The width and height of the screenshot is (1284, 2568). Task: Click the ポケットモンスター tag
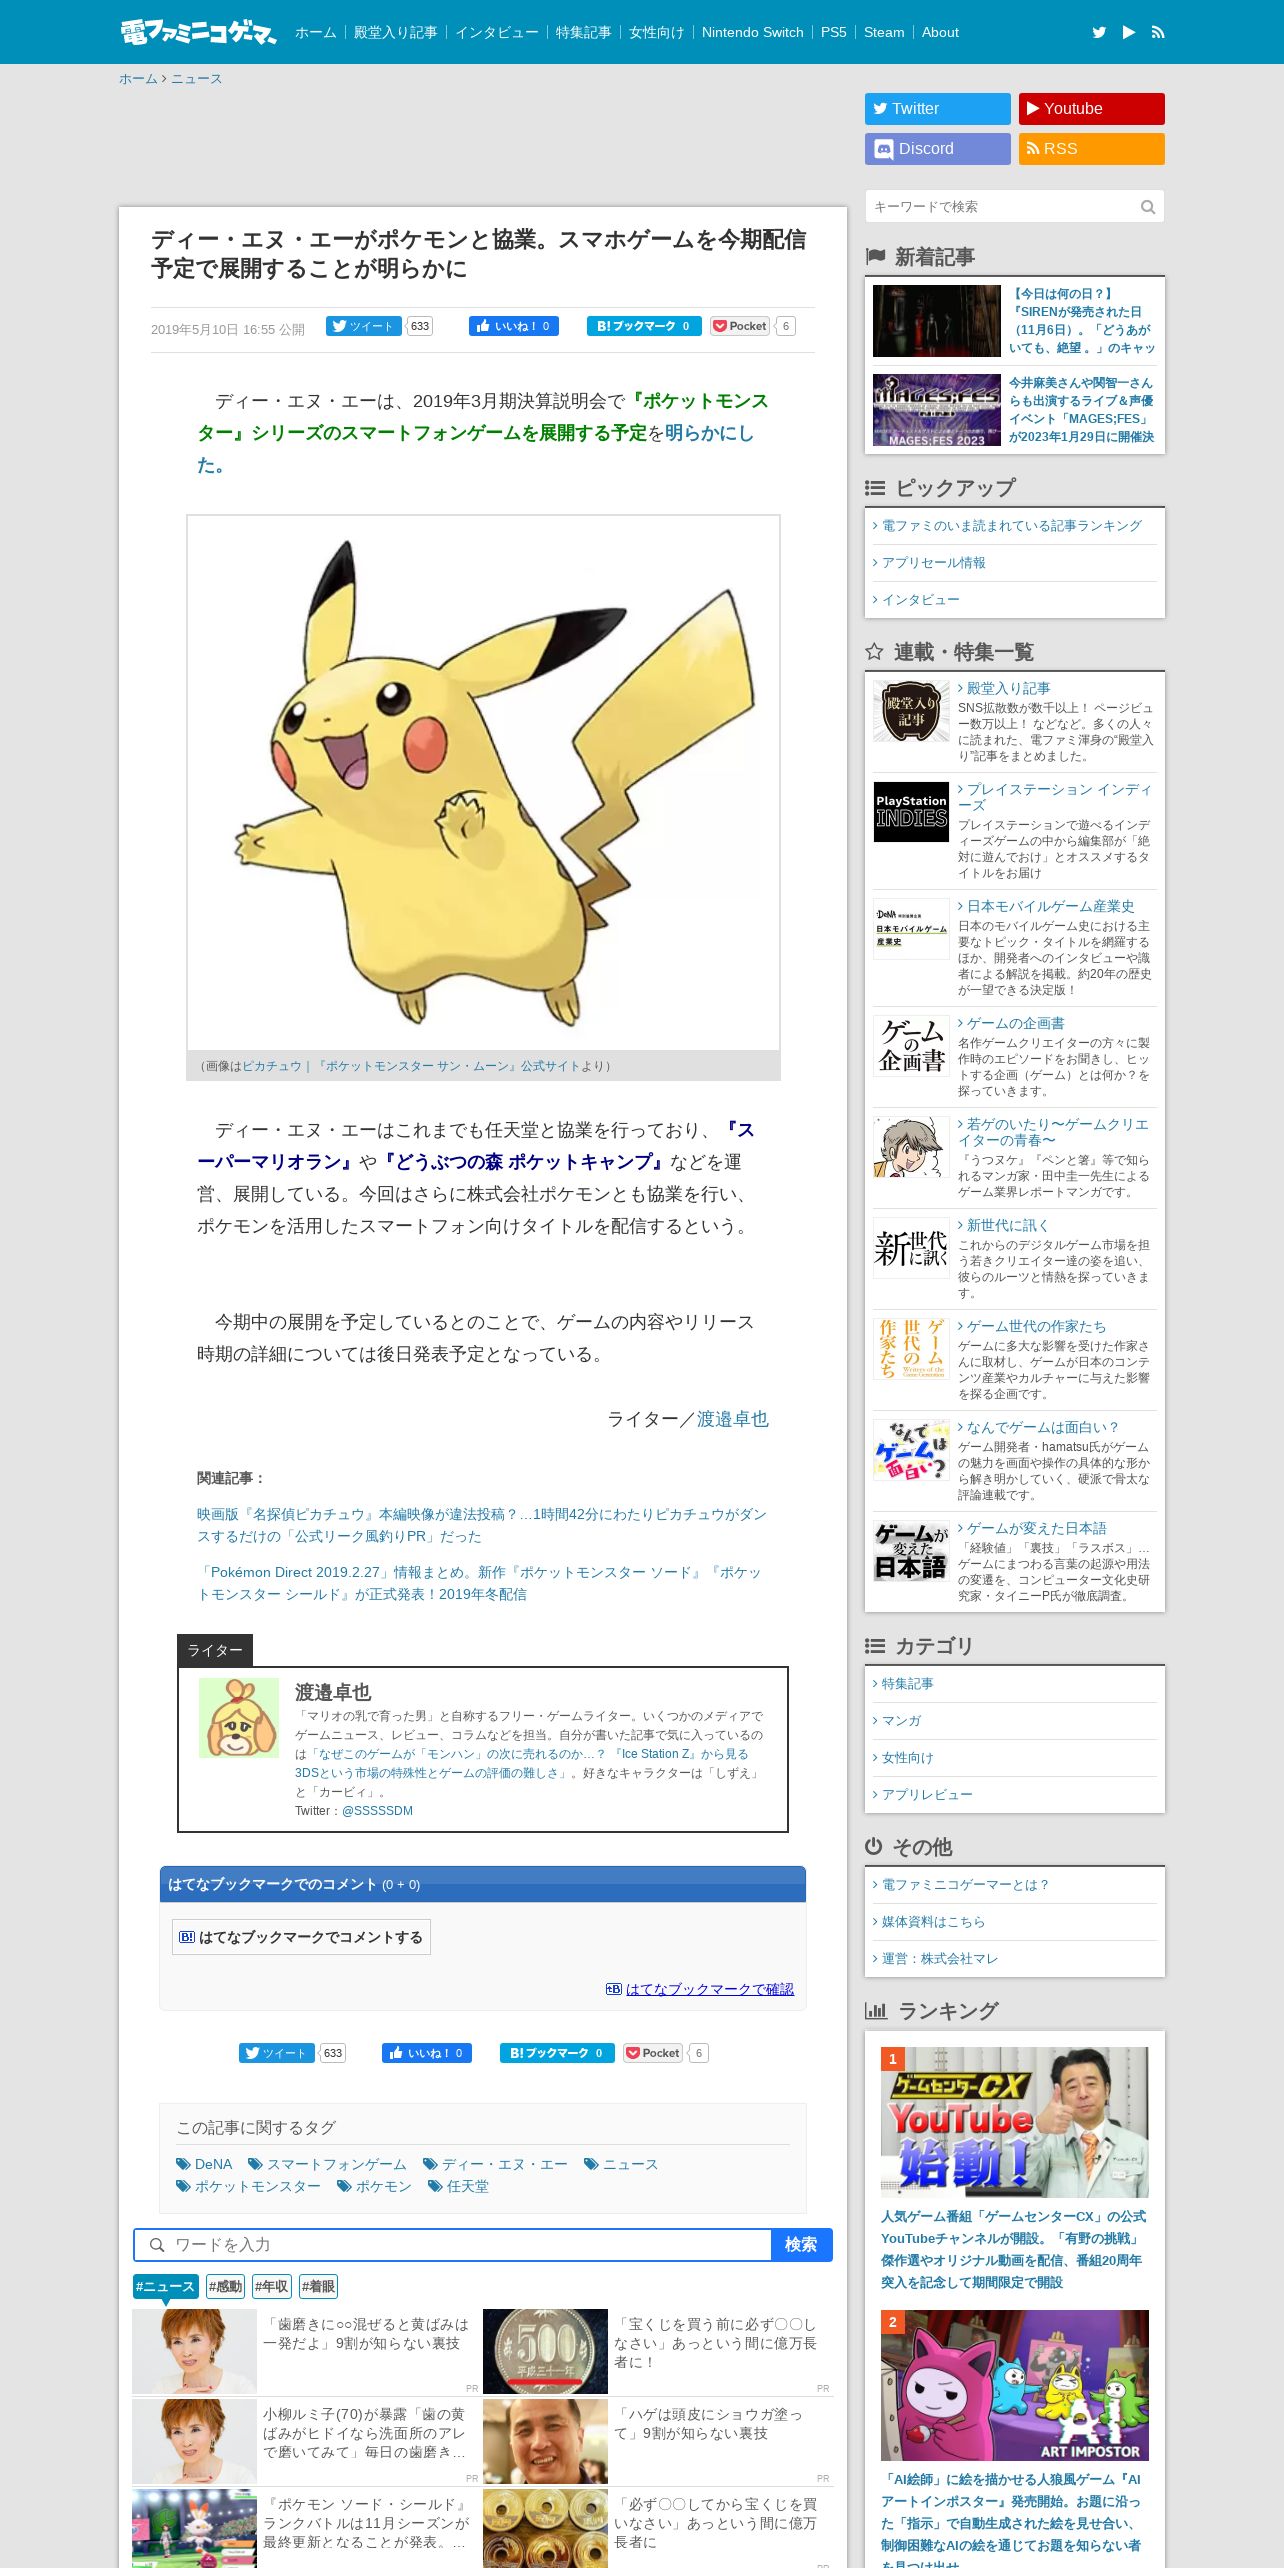tap(248, 2186)
